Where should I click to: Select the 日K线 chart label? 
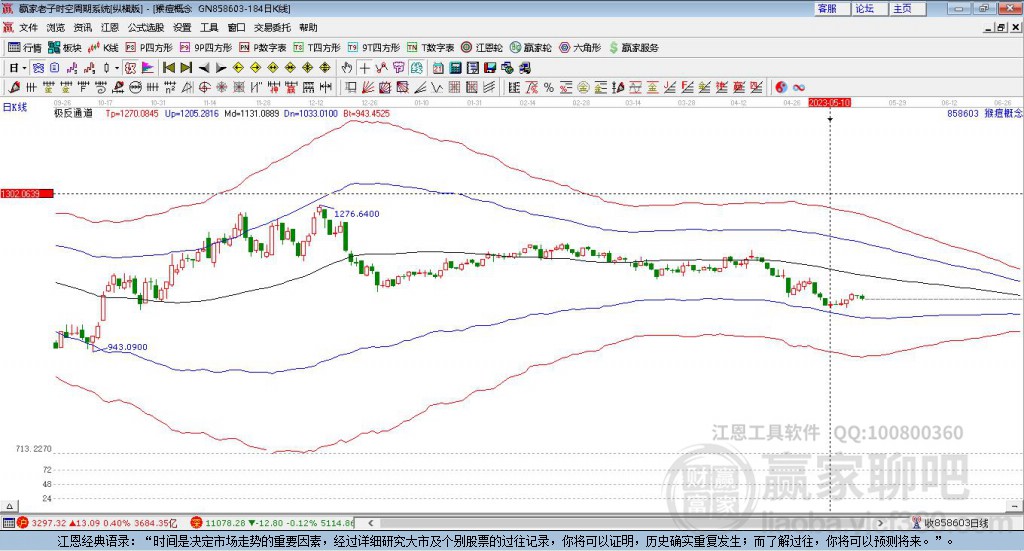tap(15, 107)
